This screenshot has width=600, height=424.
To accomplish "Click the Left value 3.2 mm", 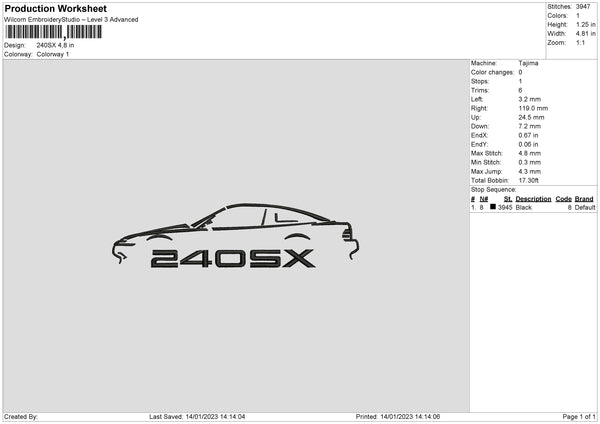I will click(x=530, y=99).
